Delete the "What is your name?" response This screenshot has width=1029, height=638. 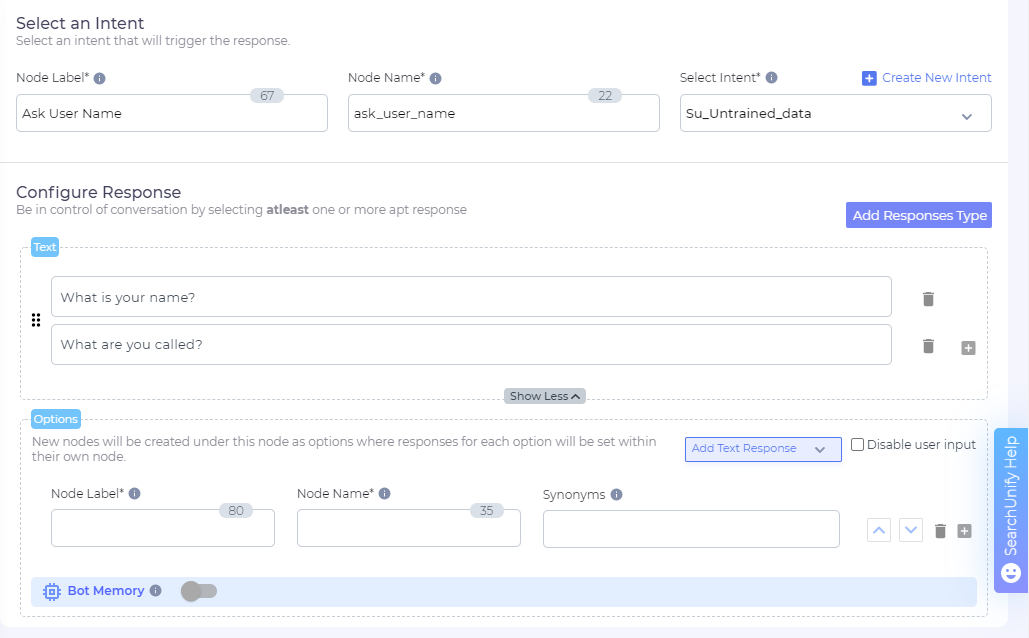927,297
